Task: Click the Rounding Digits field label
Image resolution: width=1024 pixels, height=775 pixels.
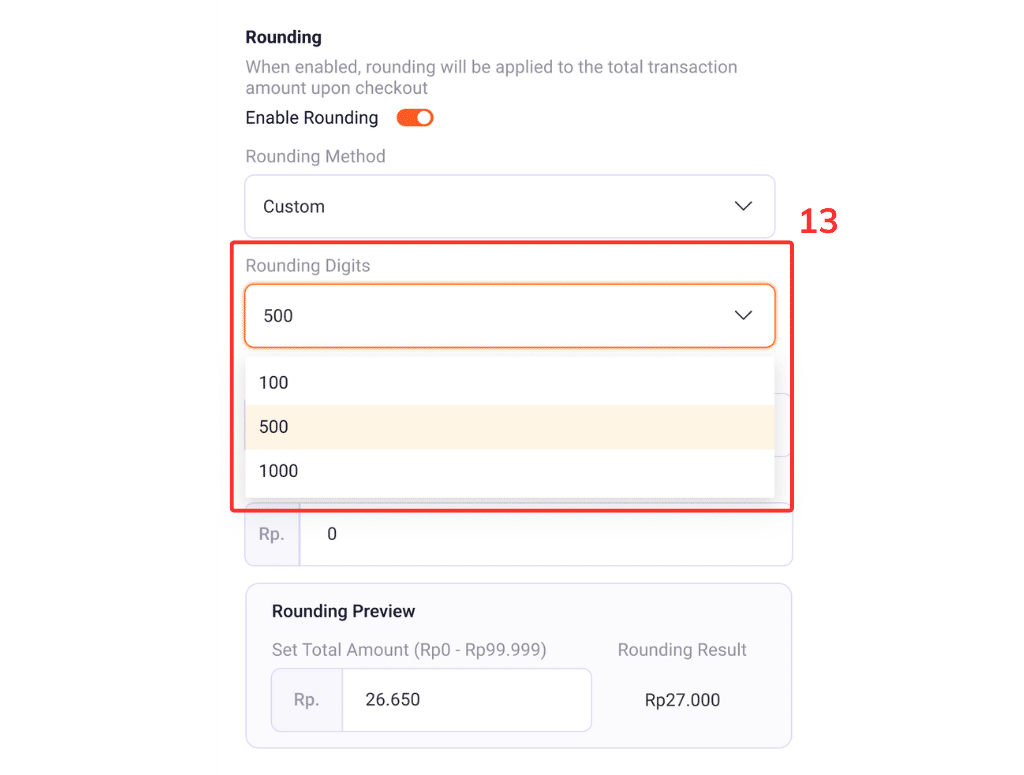Action: [x=308, y=266]
